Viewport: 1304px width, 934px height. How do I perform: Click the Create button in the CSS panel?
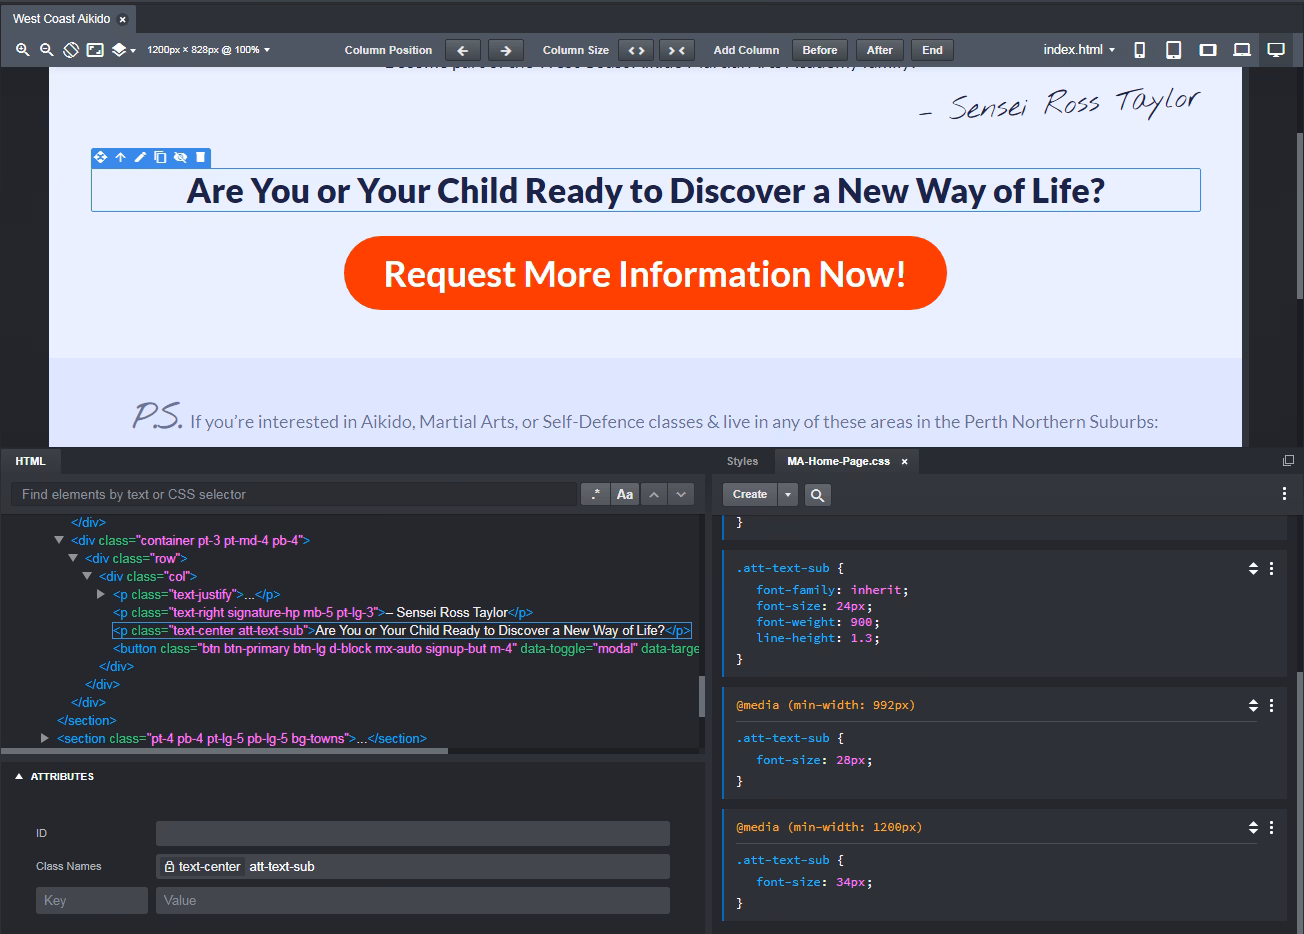749,494
